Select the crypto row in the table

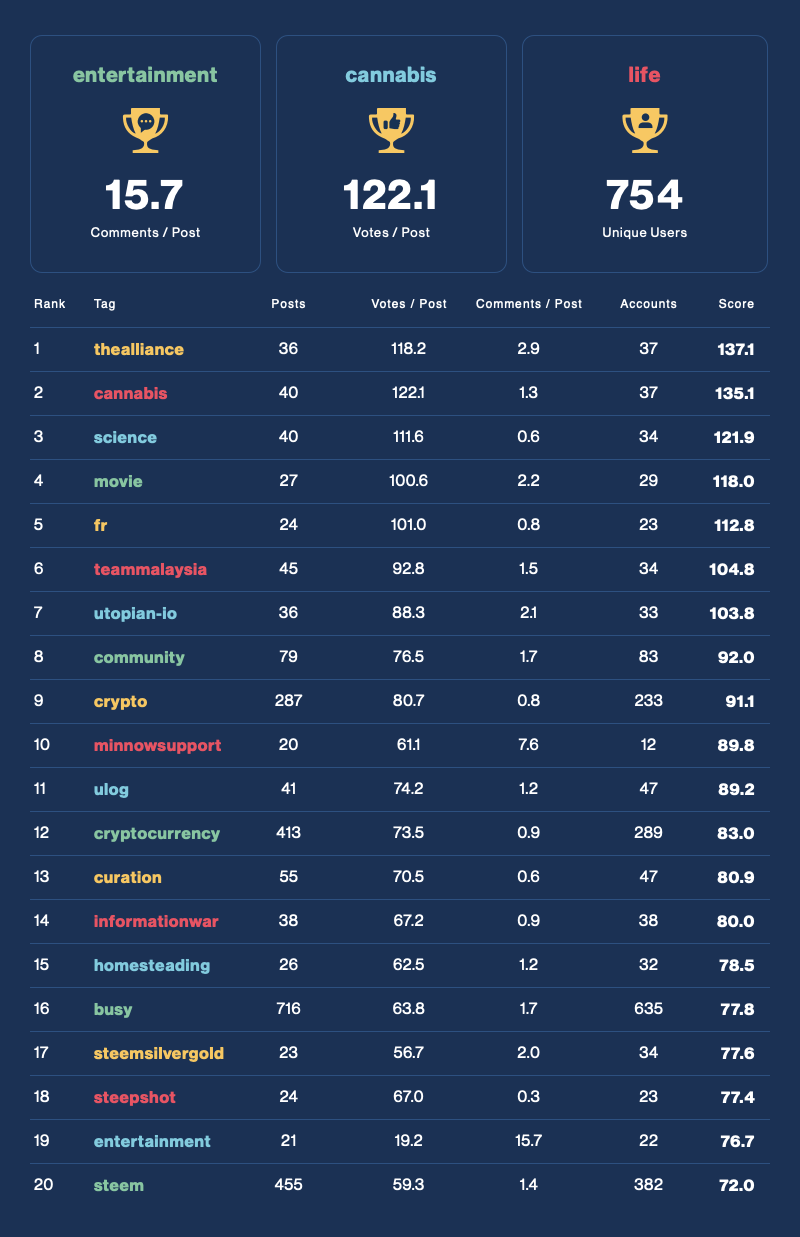400,701
